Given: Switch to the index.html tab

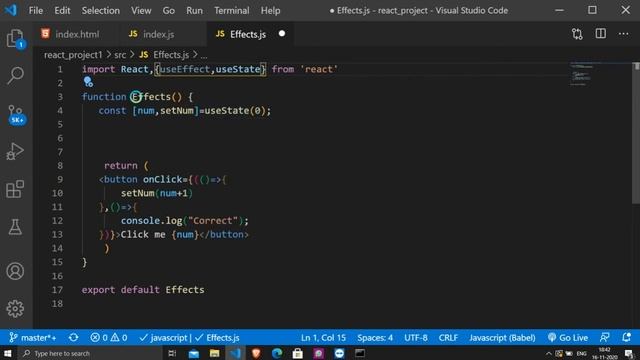Looking at the screenshot, I should click(77, 34).
